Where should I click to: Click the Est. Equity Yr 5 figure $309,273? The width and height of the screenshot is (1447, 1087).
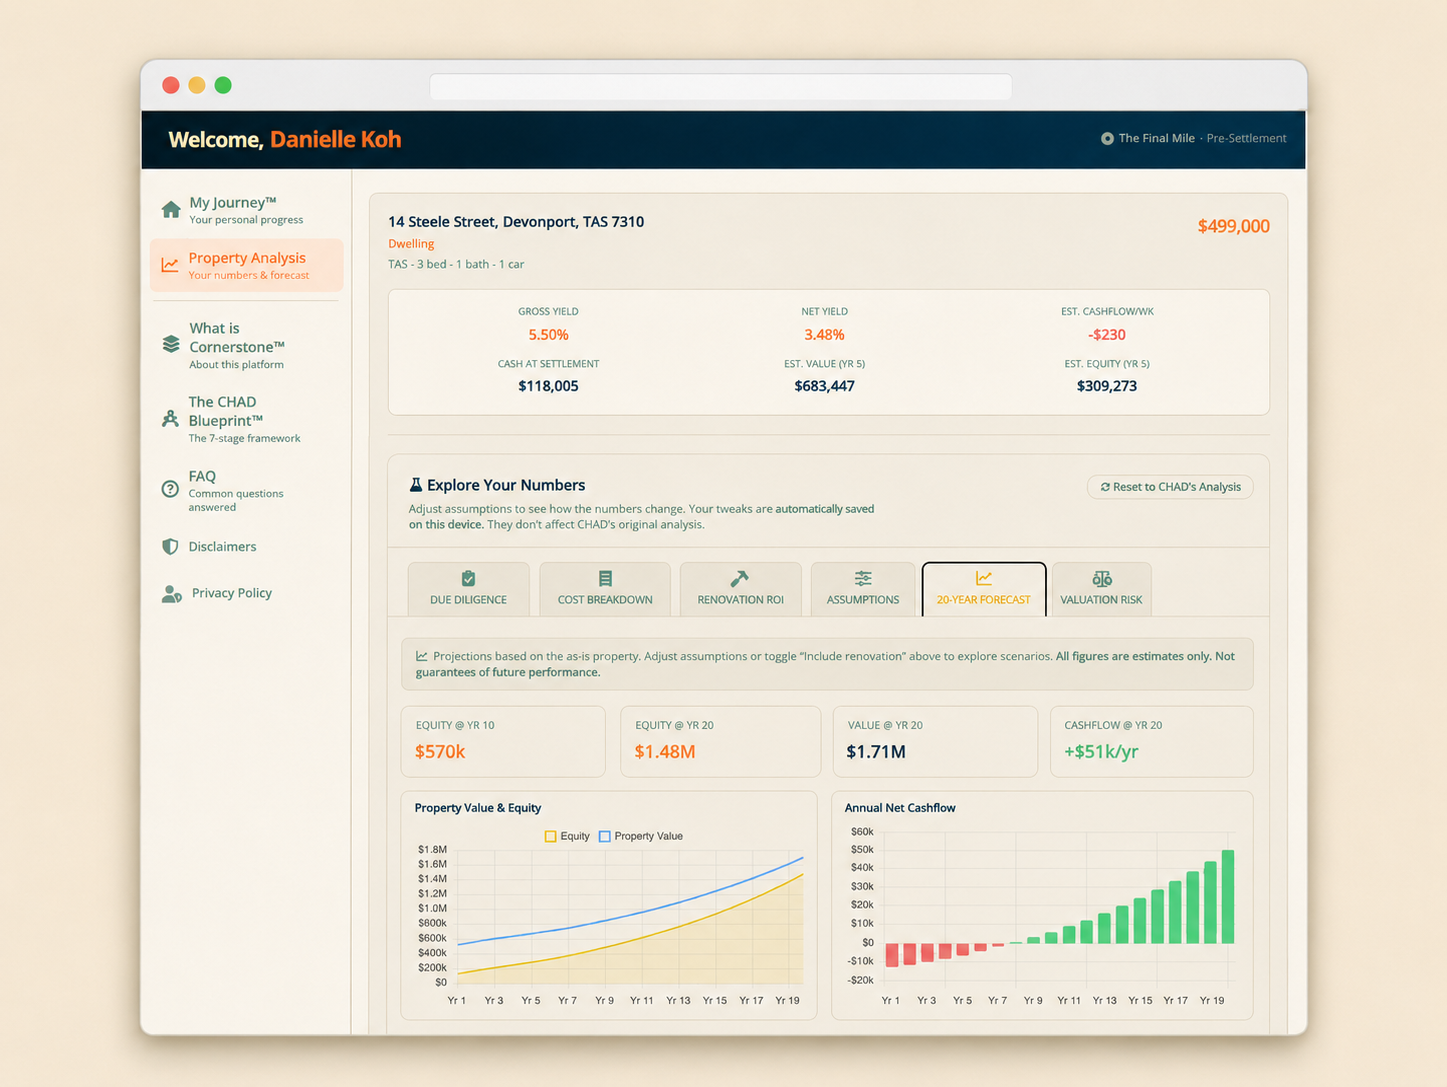[1106, 386]
